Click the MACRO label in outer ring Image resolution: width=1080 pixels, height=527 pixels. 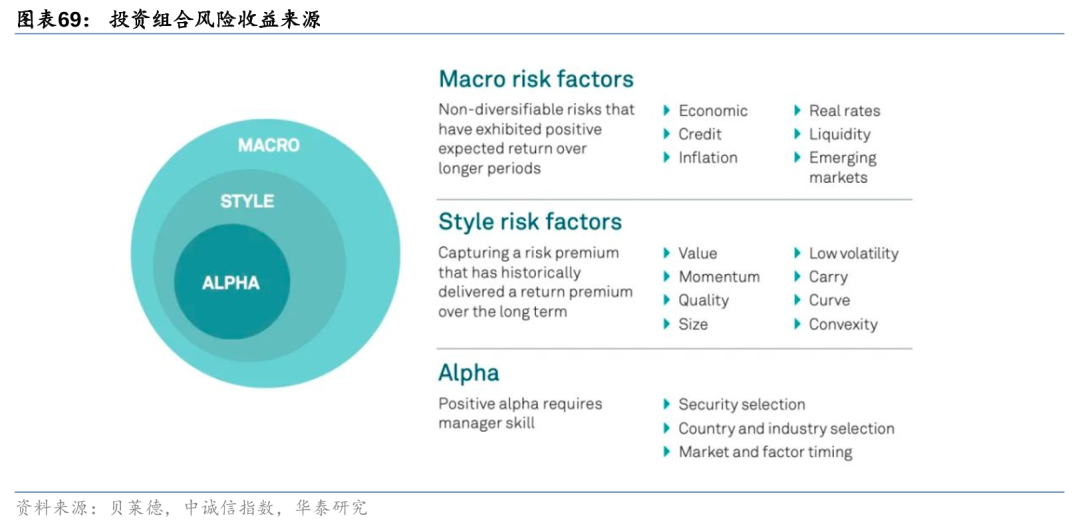coord(268,145)
